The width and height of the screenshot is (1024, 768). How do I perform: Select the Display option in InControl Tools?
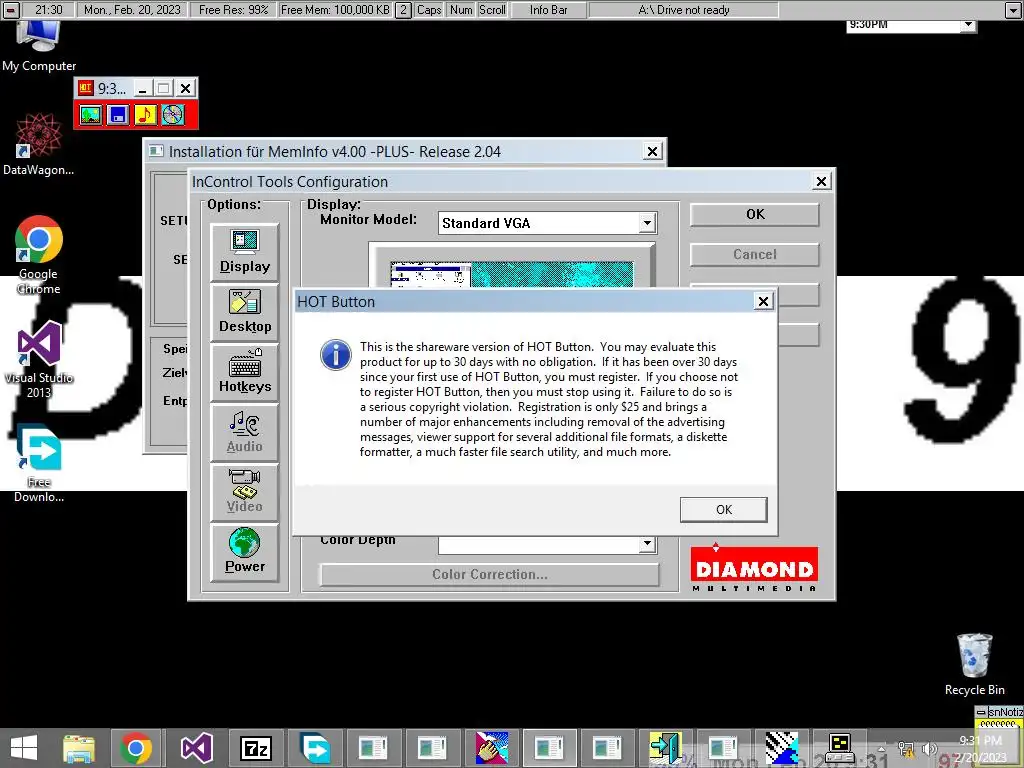(245, 253)
